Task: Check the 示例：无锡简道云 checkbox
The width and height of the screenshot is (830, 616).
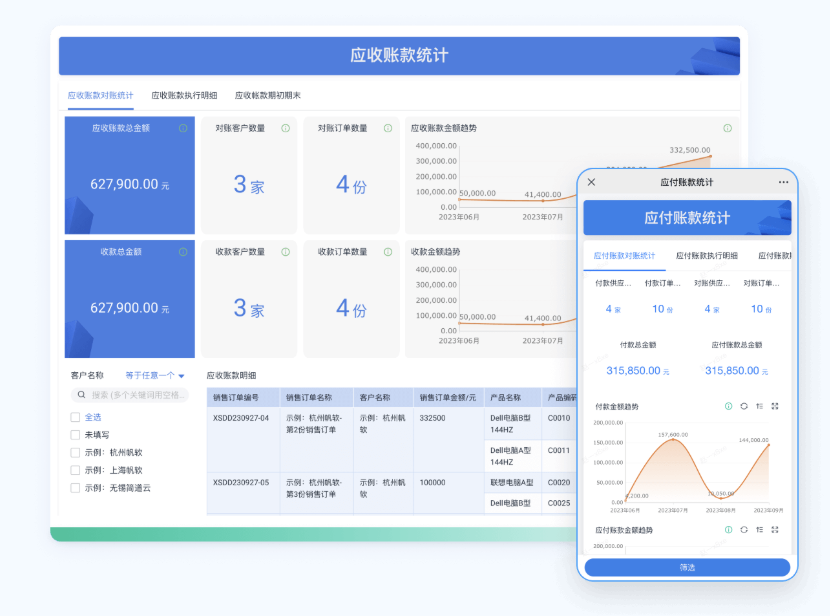Action: 75,488
